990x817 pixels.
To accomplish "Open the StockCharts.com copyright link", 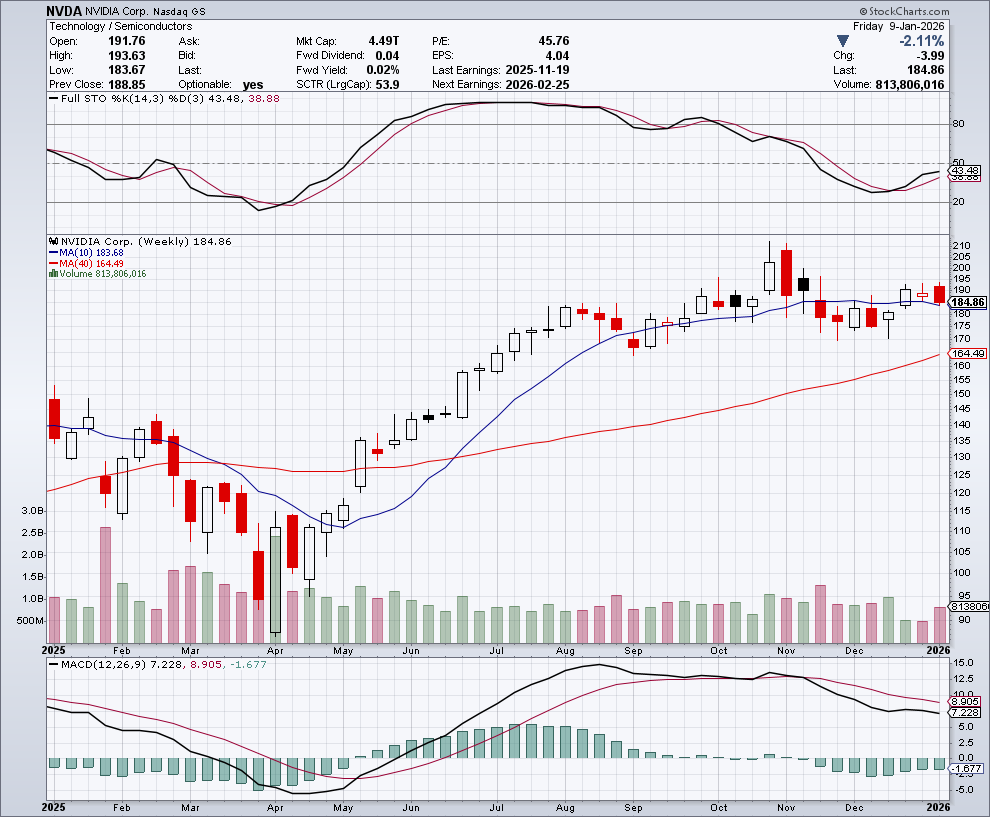I will [x=935, y=10].
